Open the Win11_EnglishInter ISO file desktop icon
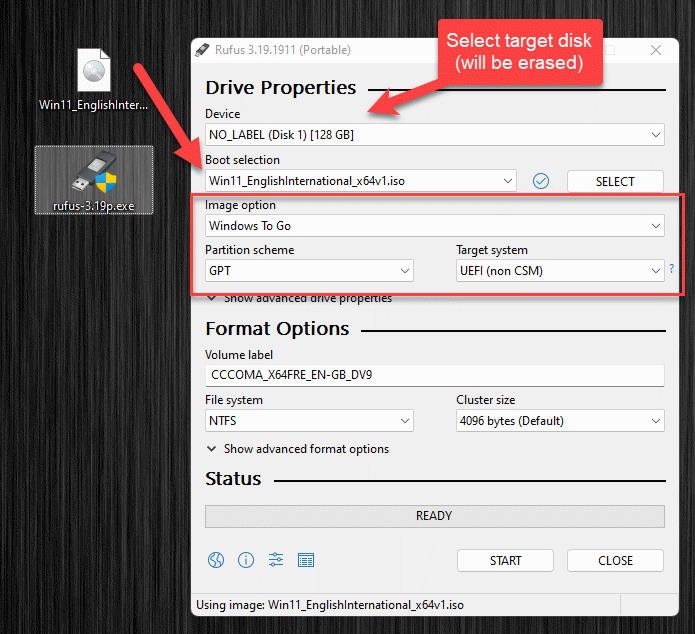The image size is (695, 634). pyautogui.click(x=94, y=79)
